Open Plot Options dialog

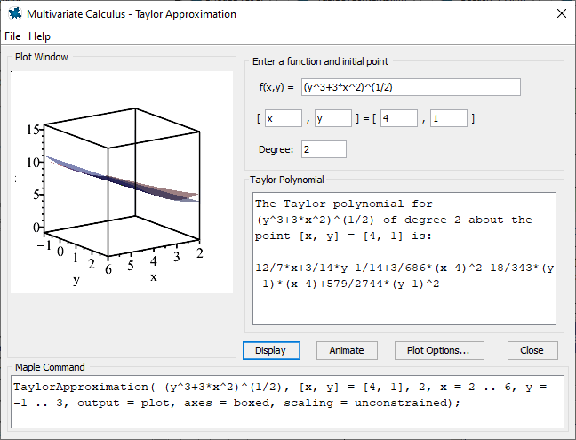[439, 350]
